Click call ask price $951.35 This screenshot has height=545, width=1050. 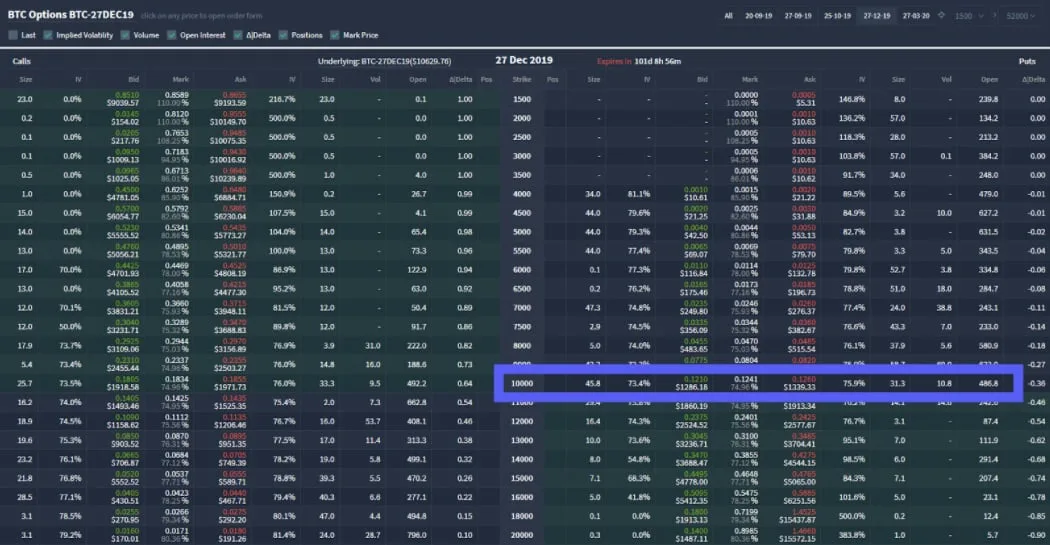(x=232, y=445)
